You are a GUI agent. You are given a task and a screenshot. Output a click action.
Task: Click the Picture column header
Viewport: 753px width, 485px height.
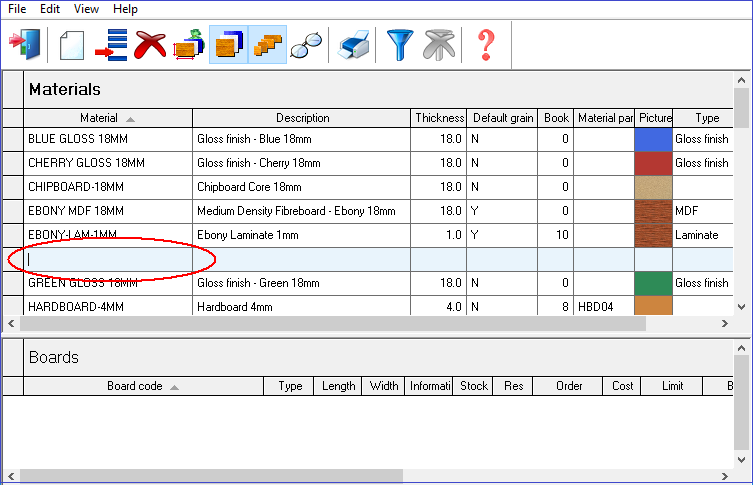[x=654, y=118]
